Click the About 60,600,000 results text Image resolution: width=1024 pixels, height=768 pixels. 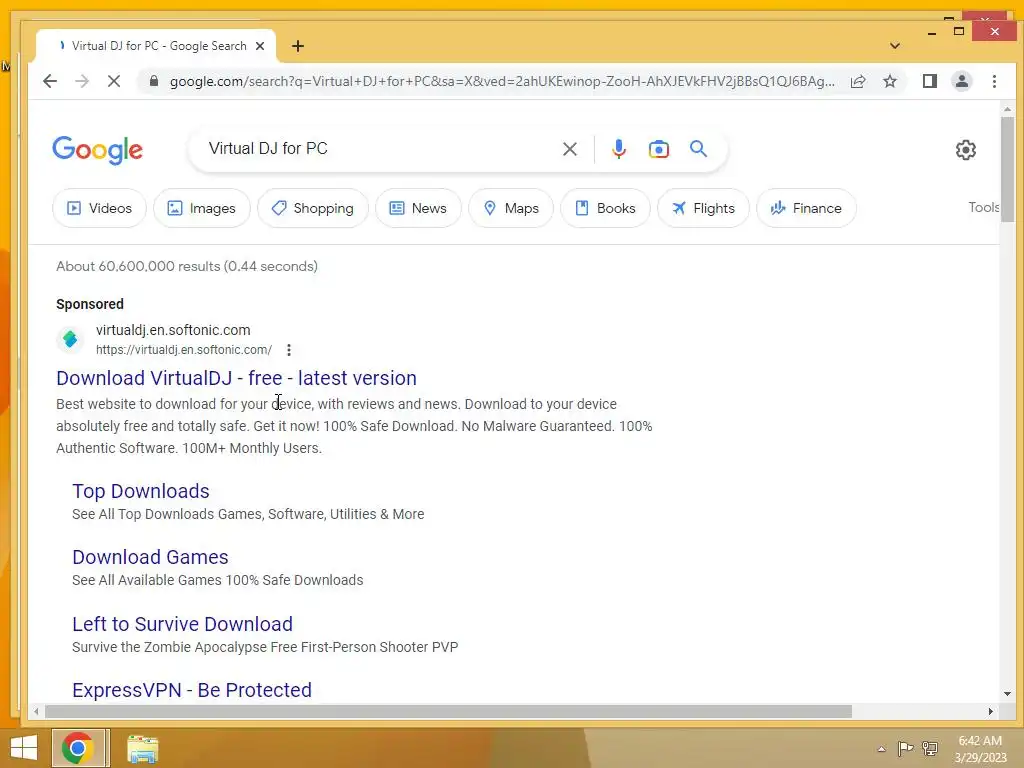tap(187, 266)
